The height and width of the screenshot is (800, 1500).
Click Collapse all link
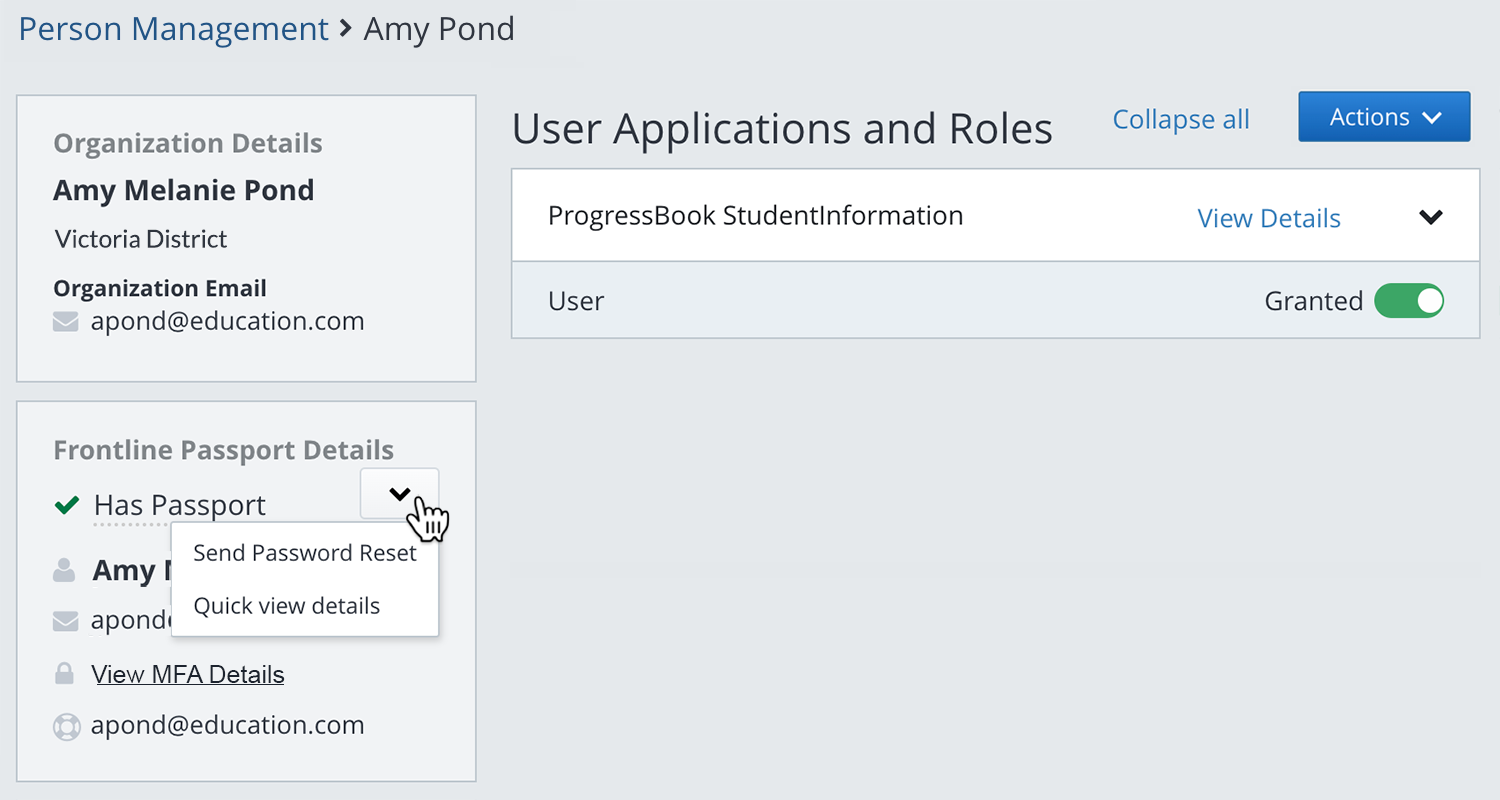click(x=1181, y=119)
